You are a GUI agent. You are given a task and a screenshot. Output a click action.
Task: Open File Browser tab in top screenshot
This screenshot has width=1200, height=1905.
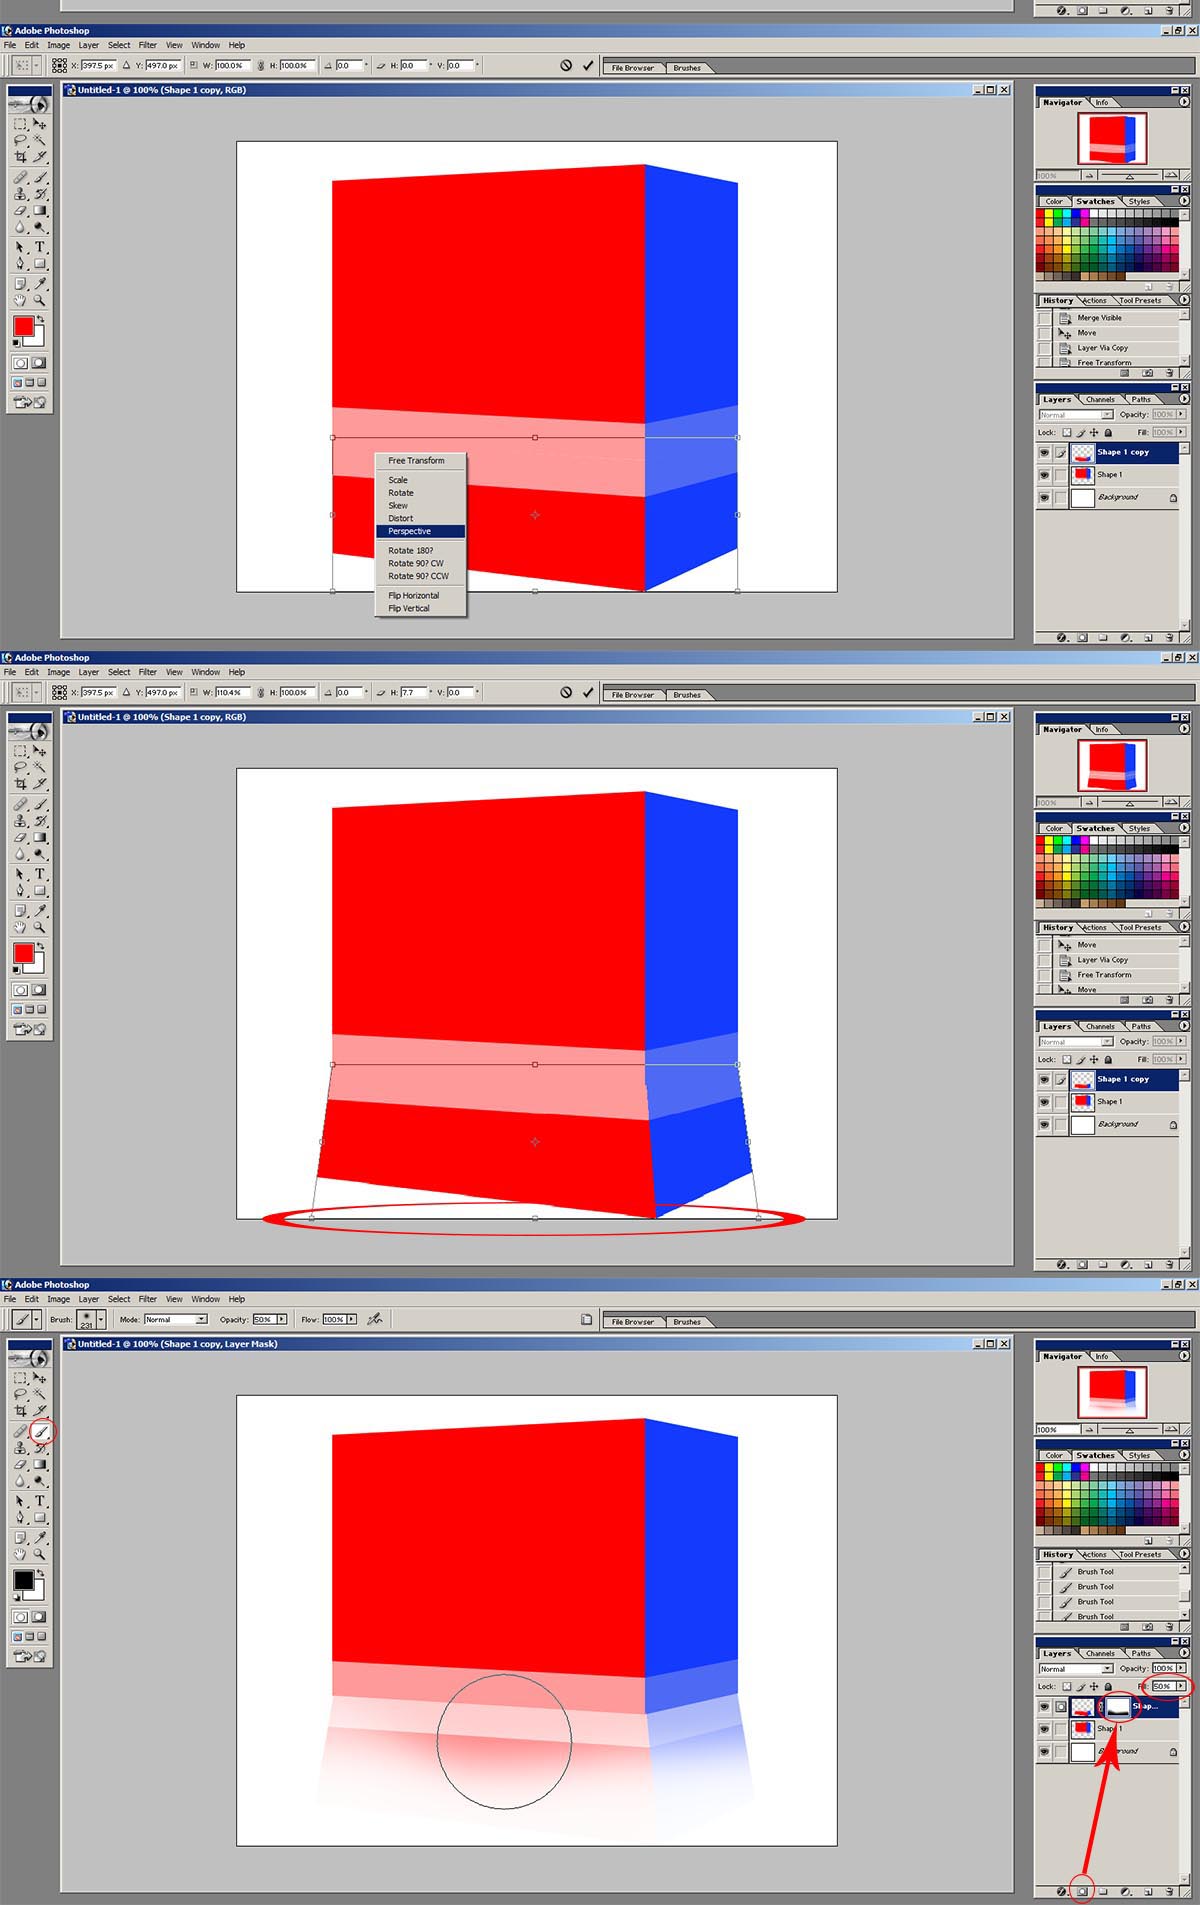pyautogui.click(x=633, y=68)
